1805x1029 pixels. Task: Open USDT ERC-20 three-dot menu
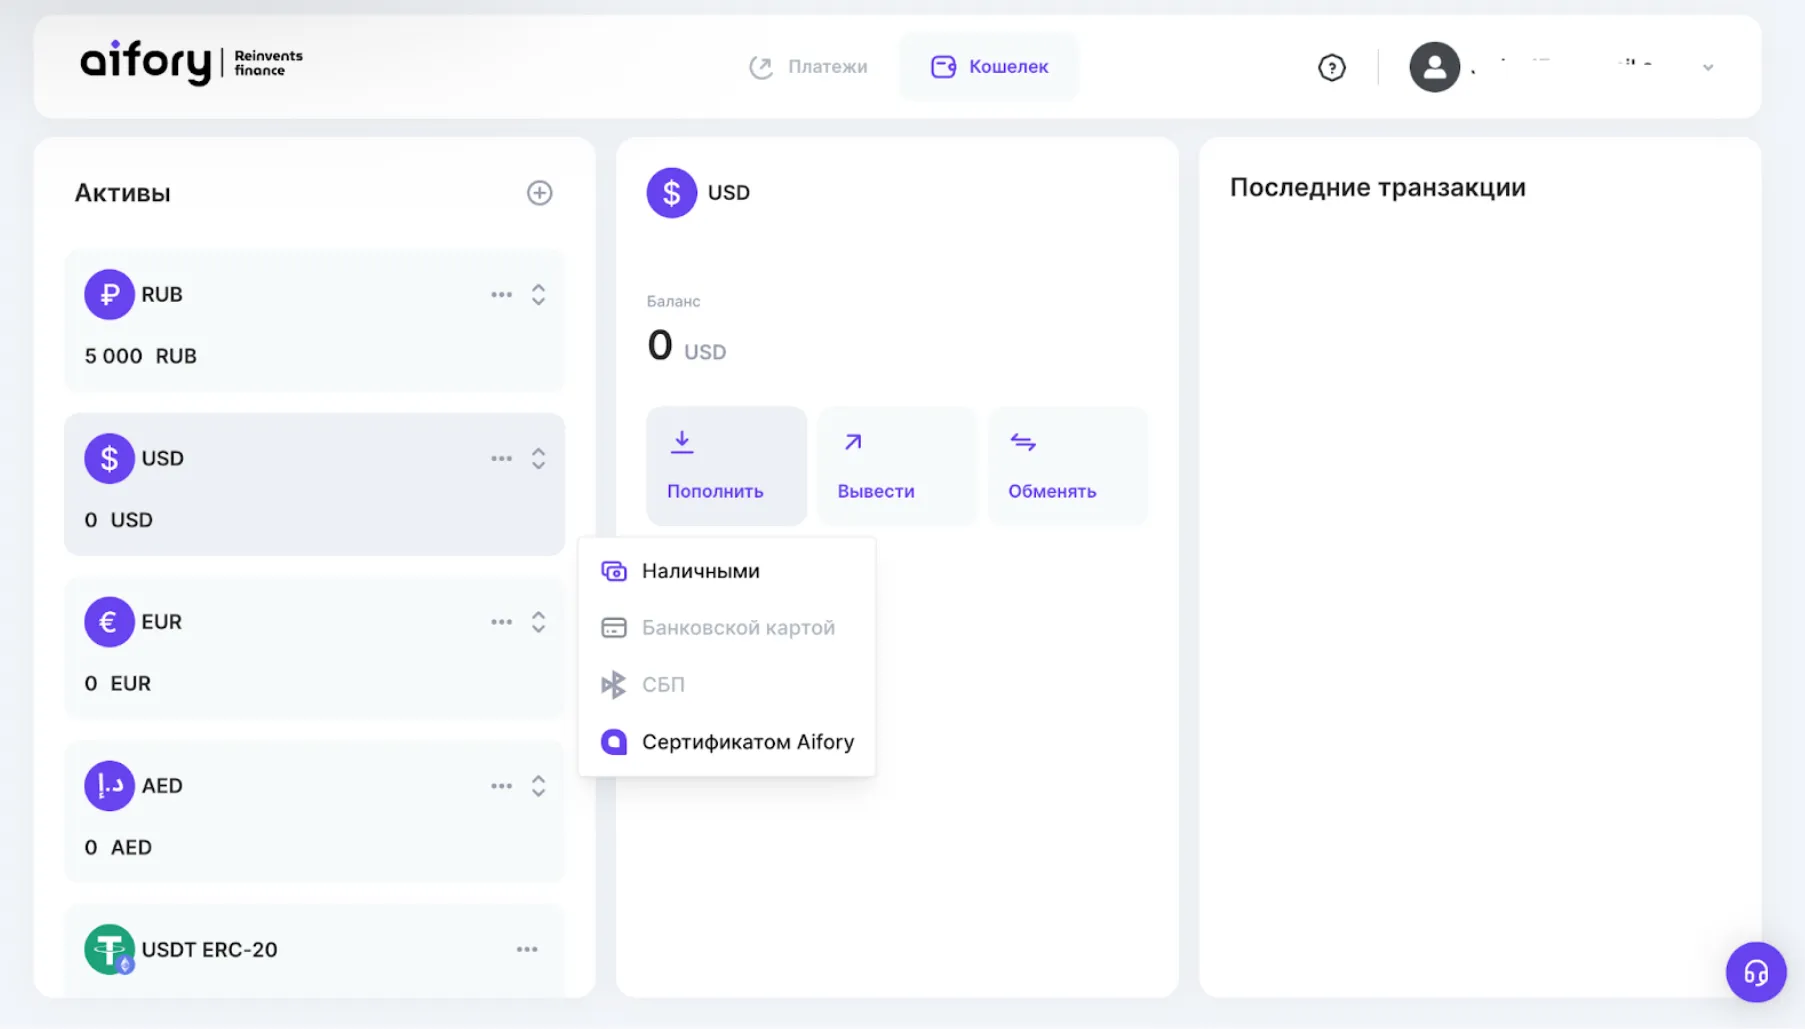pos(527,949)
